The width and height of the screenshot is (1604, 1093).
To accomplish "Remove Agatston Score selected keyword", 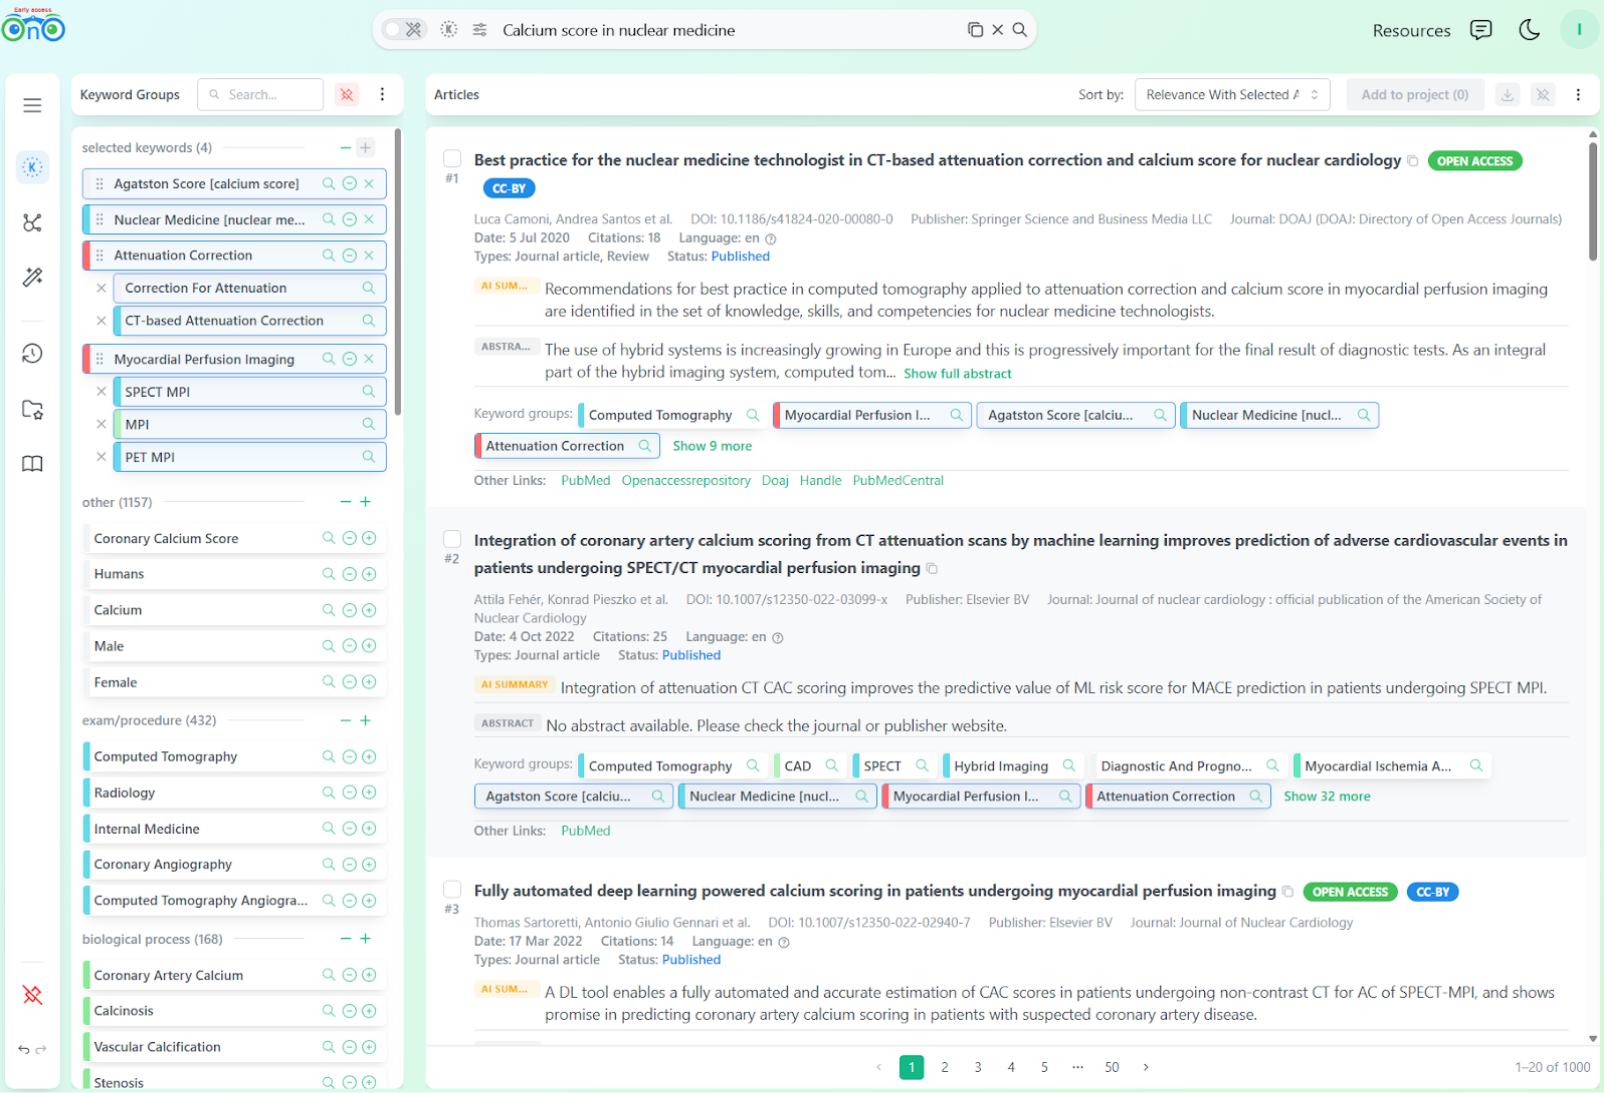I will [369, 184].
